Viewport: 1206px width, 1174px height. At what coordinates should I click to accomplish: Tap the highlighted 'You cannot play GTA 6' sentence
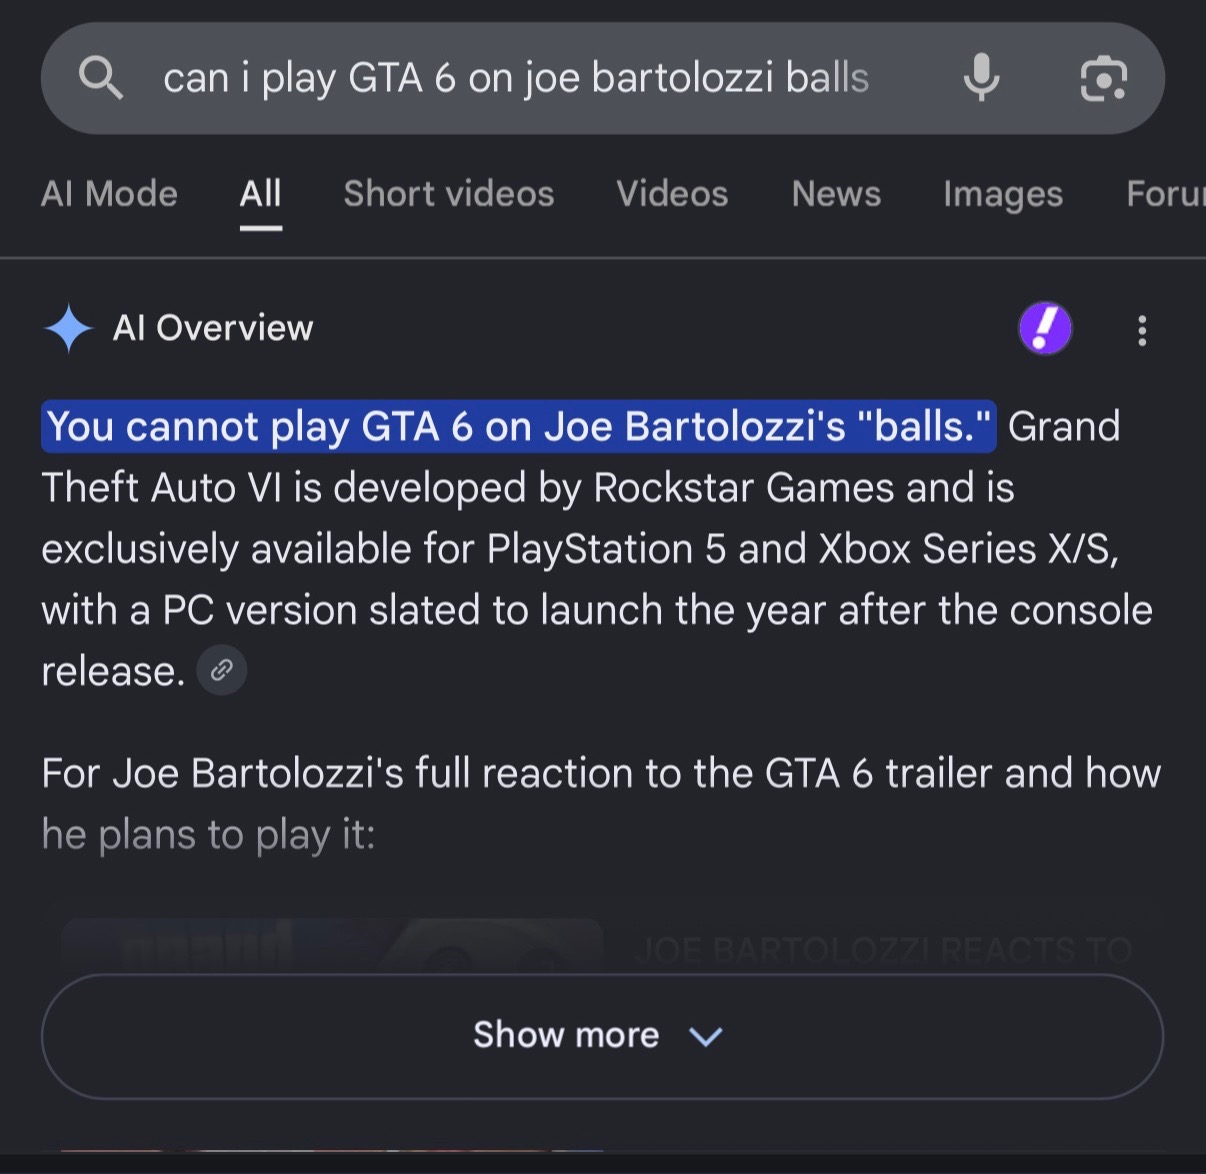(519, 427)
